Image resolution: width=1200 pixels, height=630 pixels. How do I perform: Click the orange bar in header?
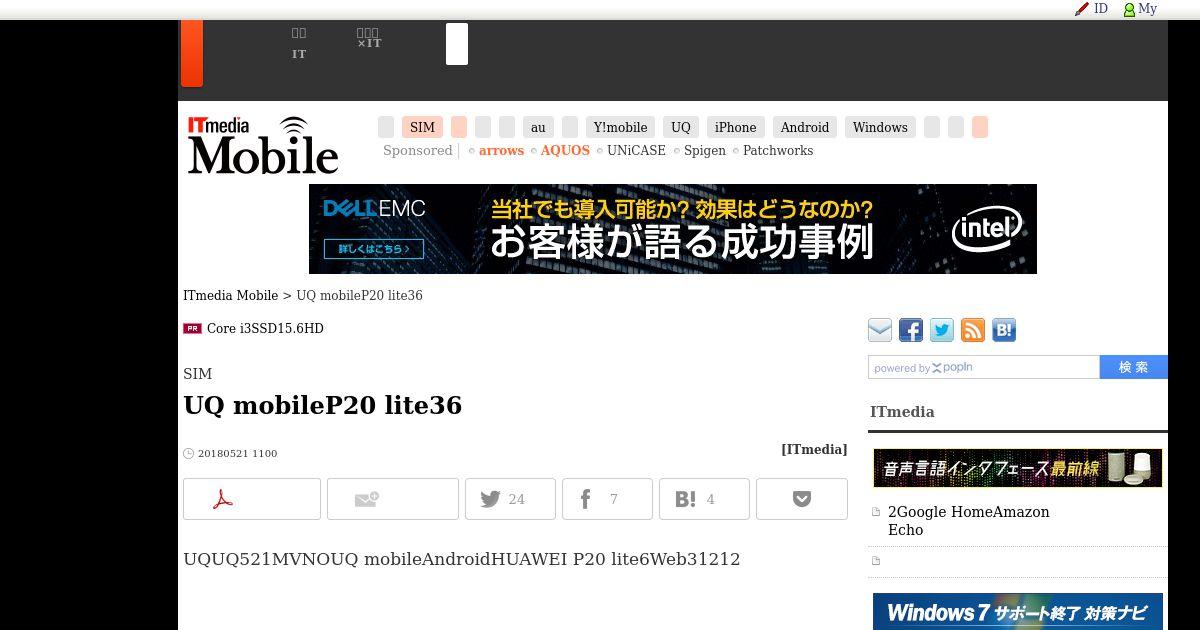pos(191,53)
